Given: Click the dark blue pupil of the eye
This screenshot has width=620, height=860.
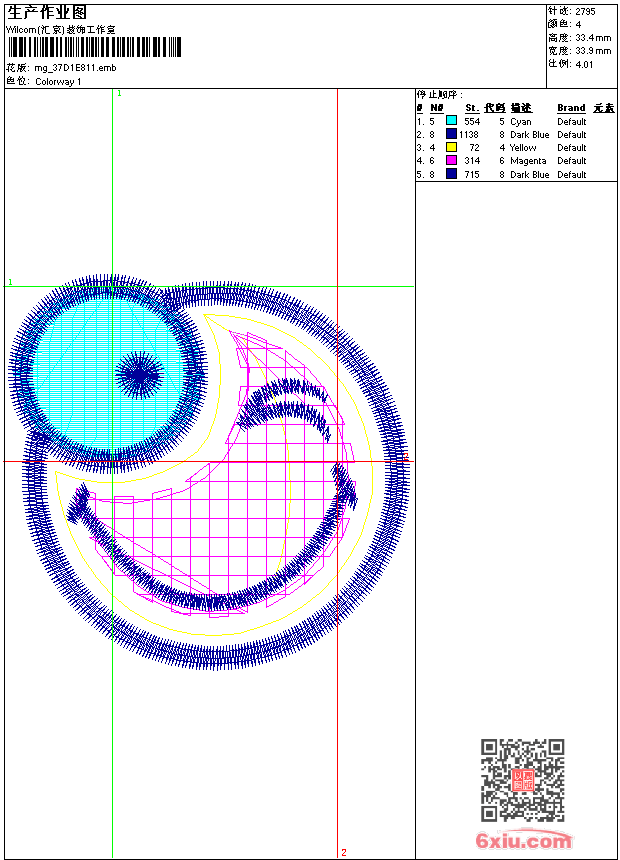Looking at the screenshot, I should (x=139, y=376).
